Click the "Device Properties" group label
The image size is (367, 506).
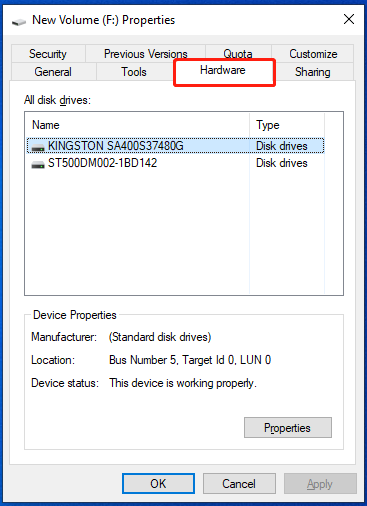75,315
